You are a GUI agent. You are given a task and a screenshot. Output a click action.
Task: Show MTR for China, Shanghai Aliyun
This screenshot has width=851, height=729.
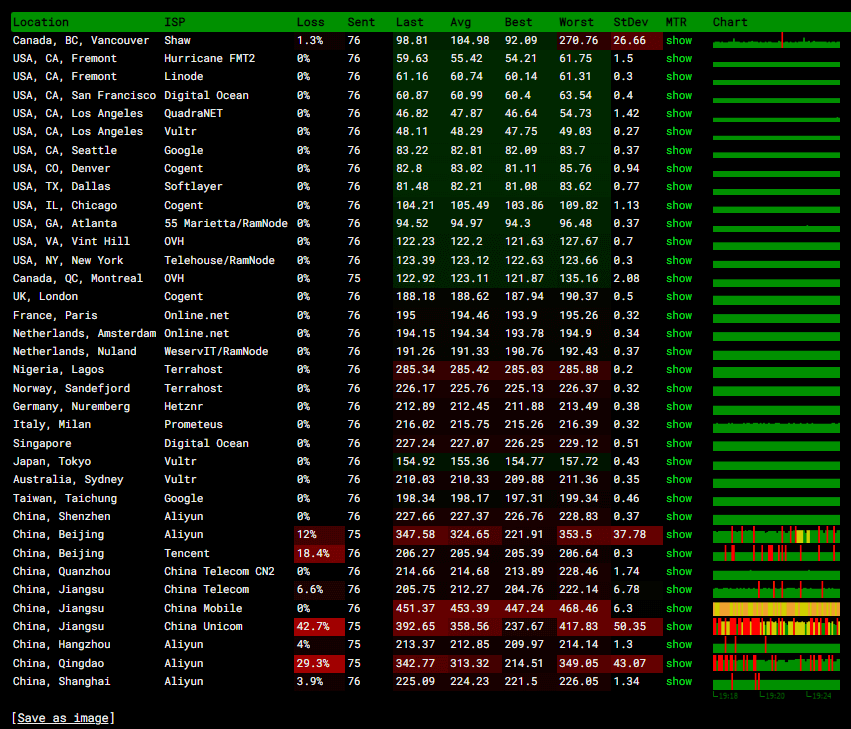click(679, 681)
